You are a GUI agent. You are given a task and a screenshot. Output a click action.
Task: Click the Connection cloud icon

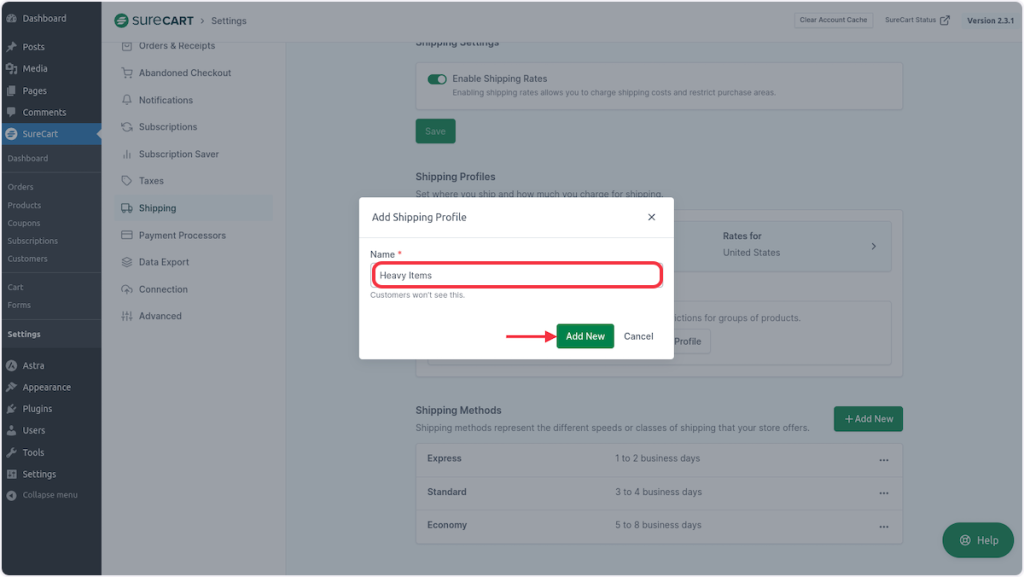[127, 289]
